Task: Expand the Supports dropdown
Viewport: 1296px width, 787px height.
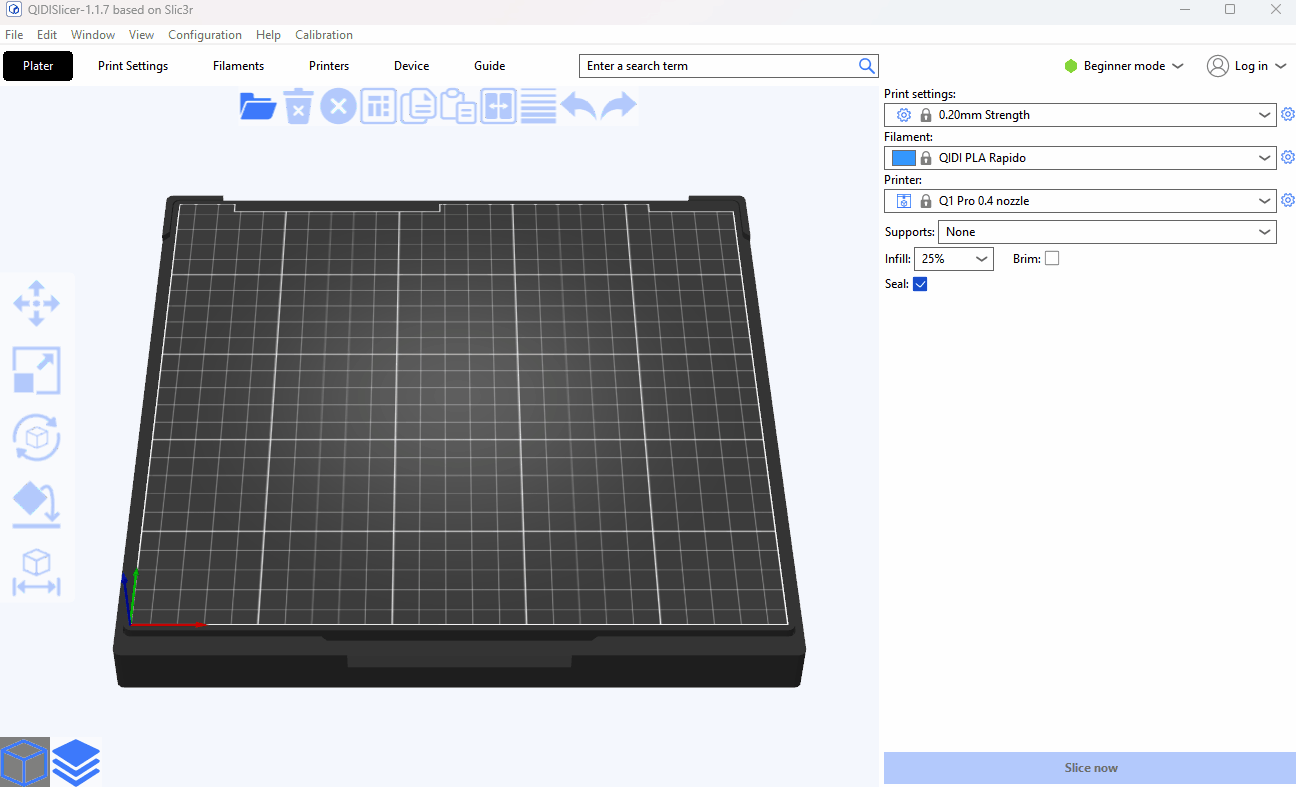Action: coord(1106,232)
